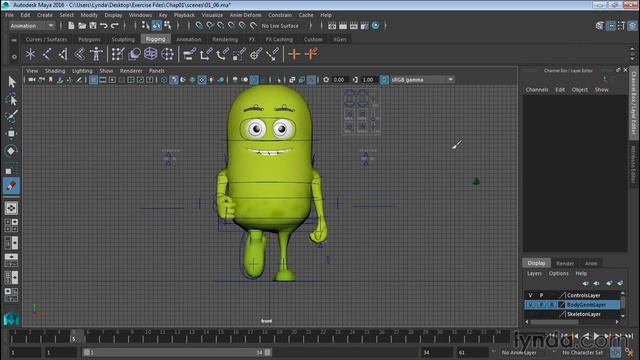Click the exposure value field showing 0.00
The height and width of the screenshot is (360, 640).
point(340,80)
